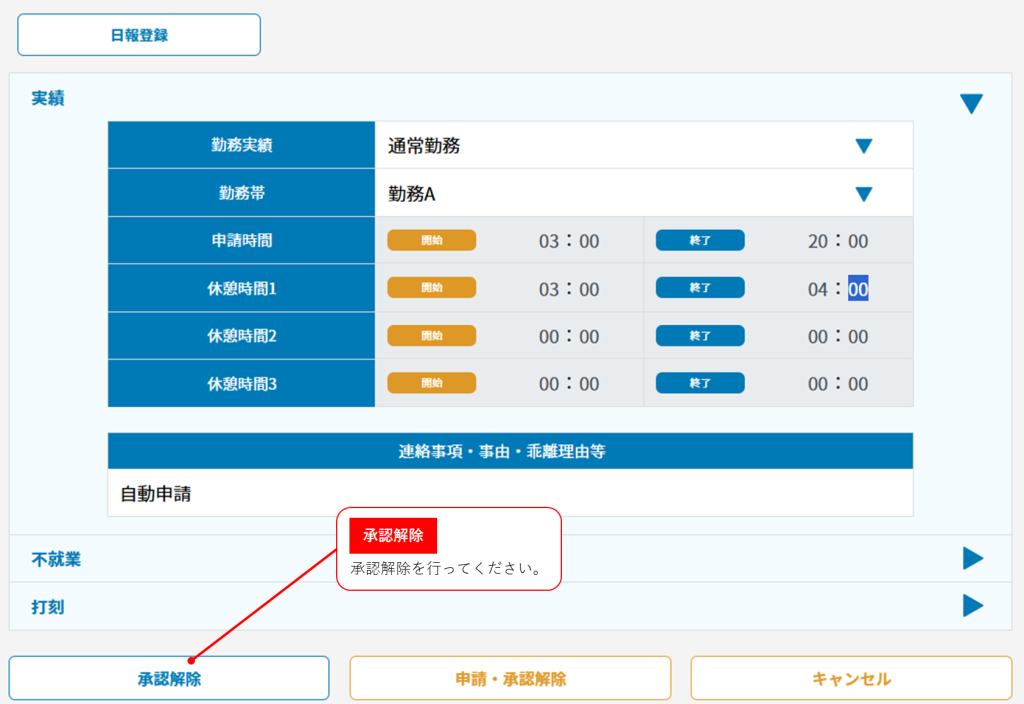This screenshot has width=1024, height=704.
Task: Click the 開始 badge in 休憩時間1 row
Action: pos(432,288)
